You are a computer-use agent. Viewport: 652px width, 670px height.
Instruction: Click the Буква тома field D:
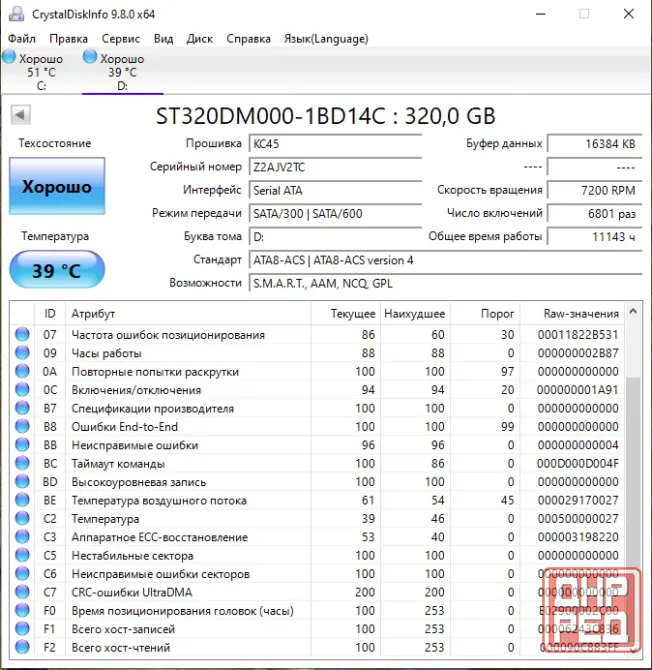tap(335, 236)
